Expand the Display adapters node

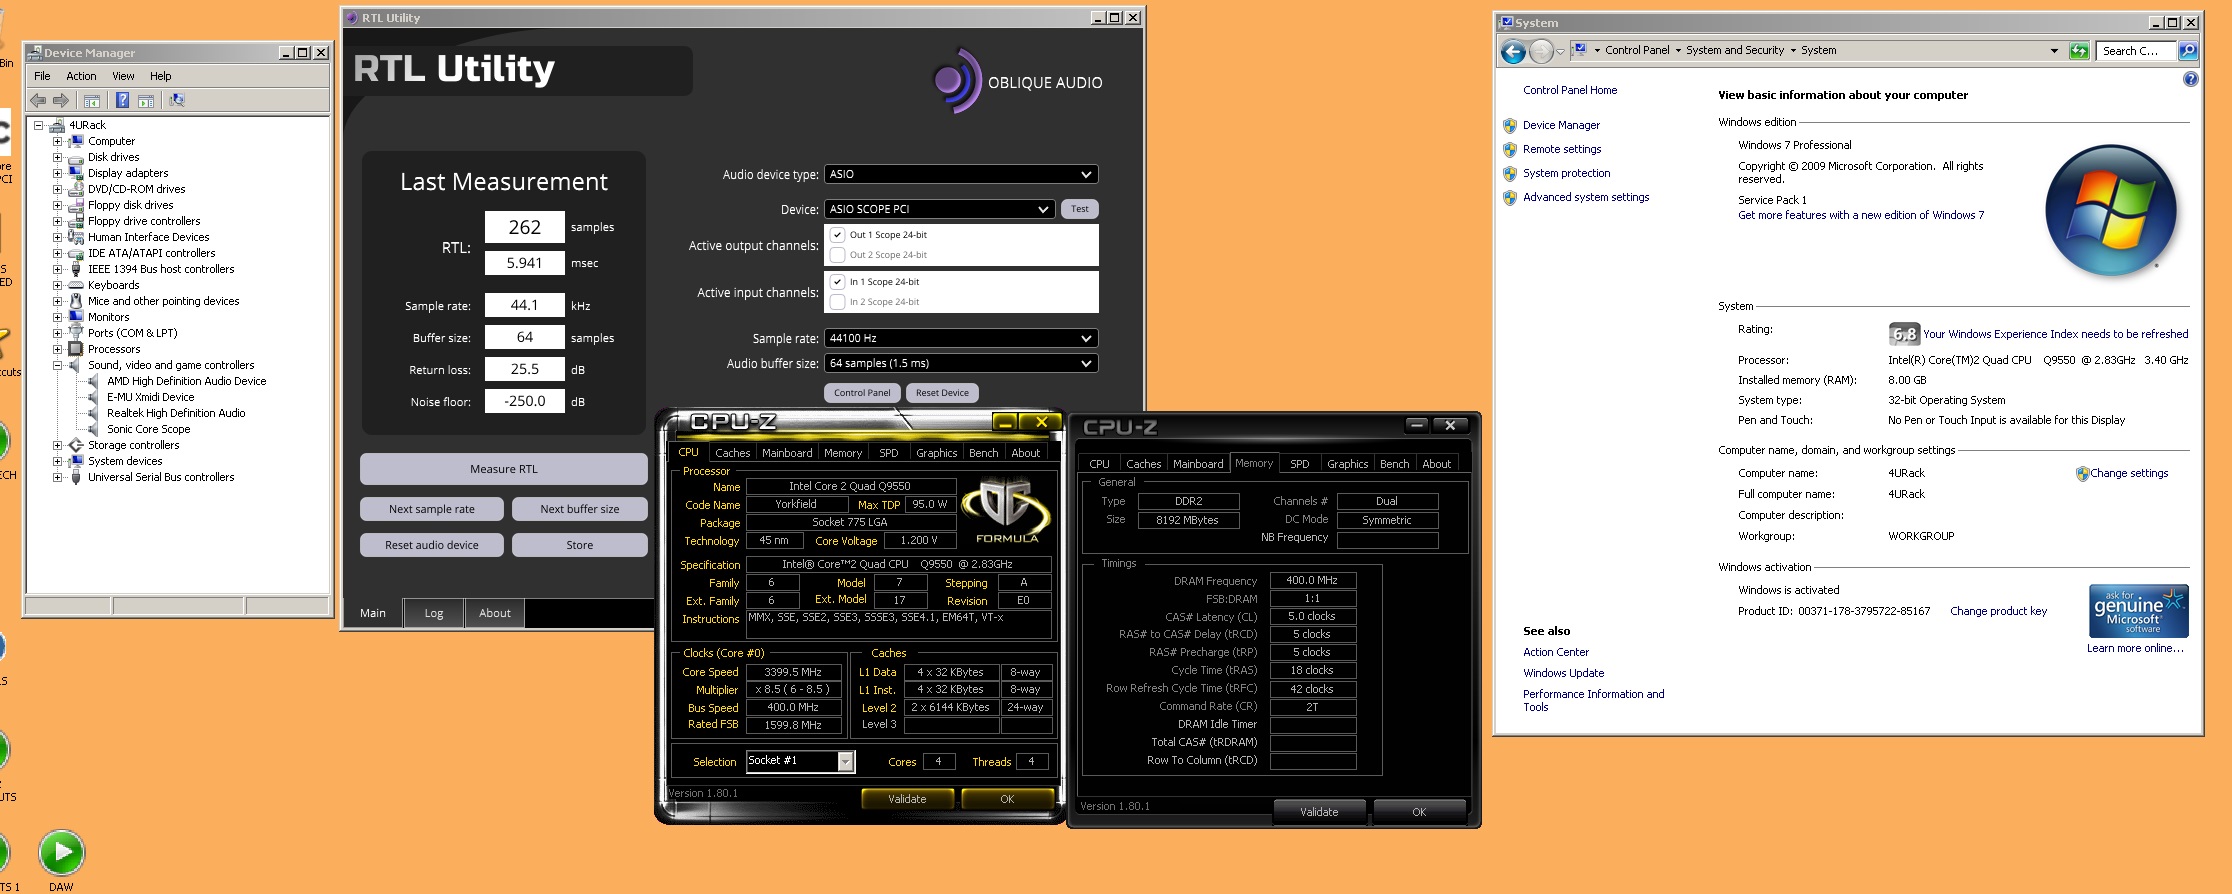(58, 174)
